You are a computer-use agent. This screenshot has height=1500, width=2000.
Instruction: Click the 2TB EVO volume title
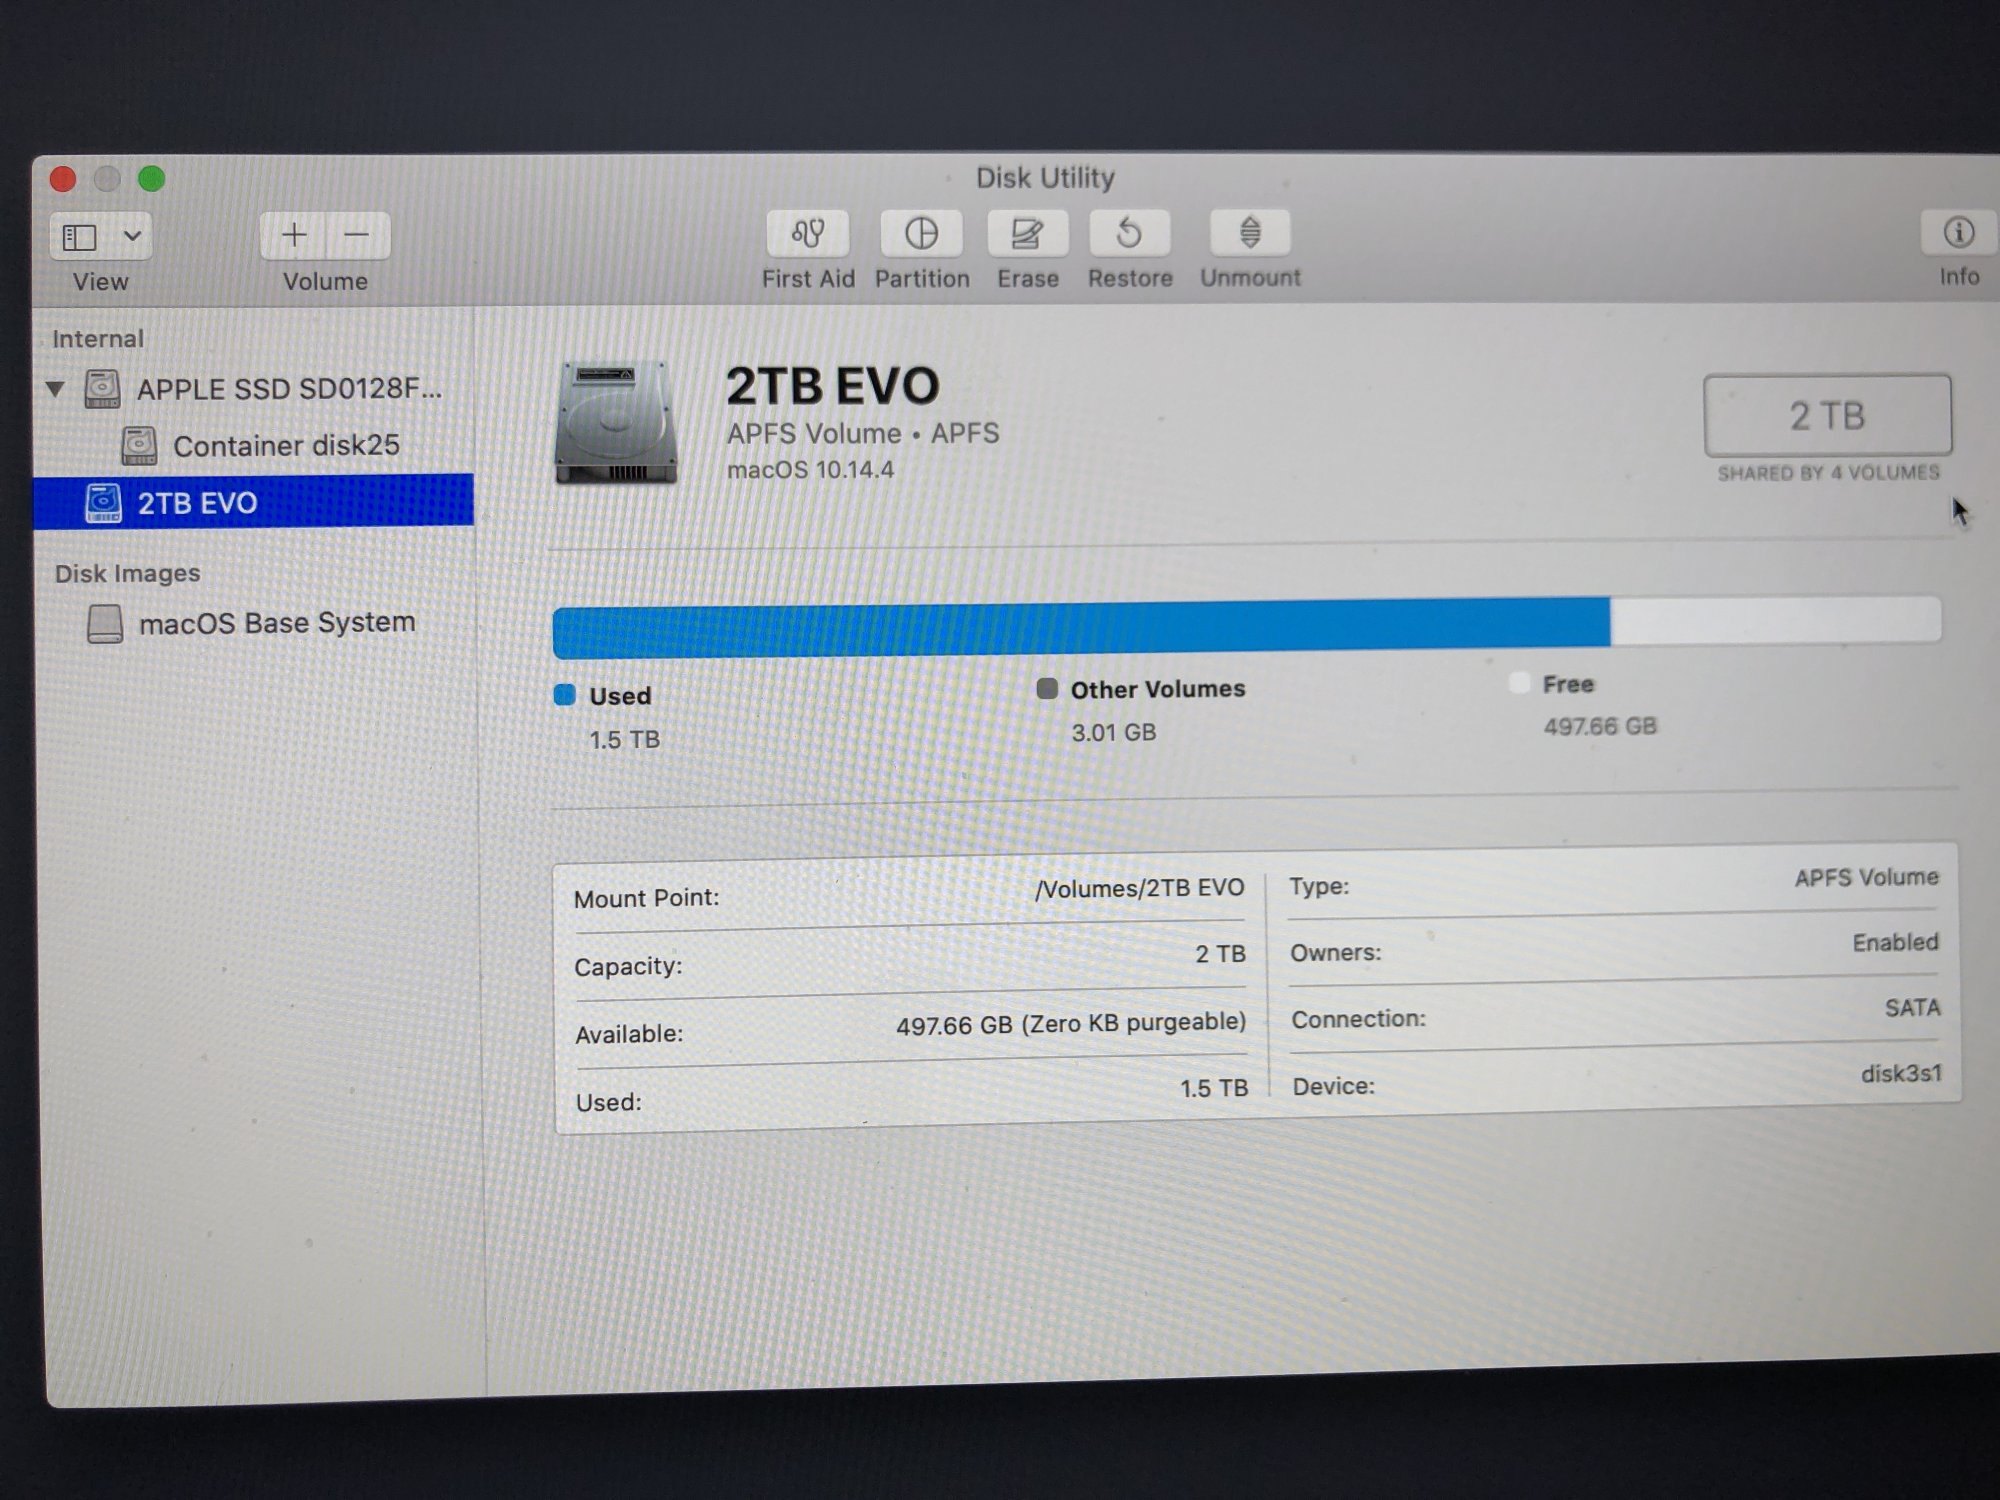pos(833,386)
